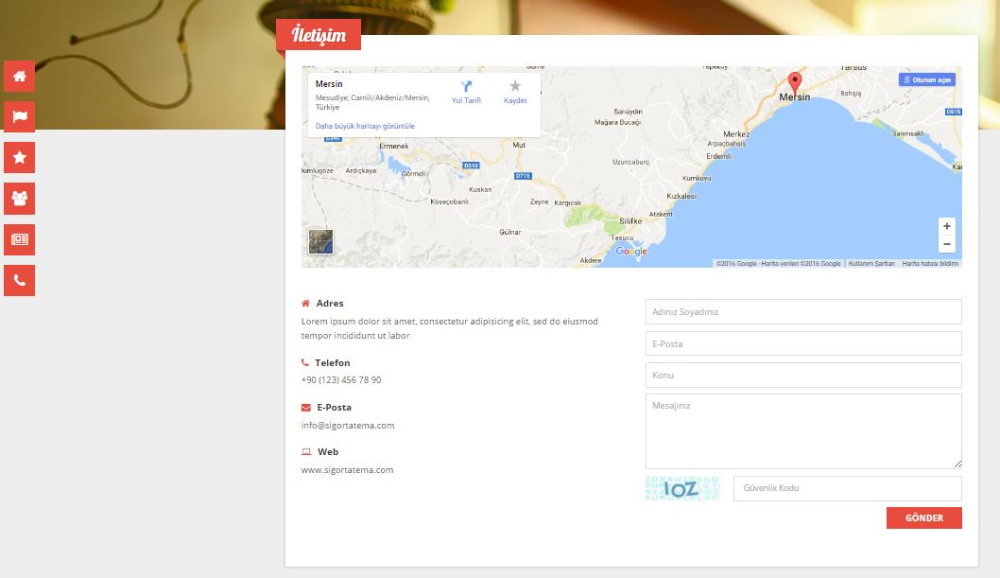Click the Silifke label on the map
The width and height of the screenshot is (1000, 578).
coord(631,221)
